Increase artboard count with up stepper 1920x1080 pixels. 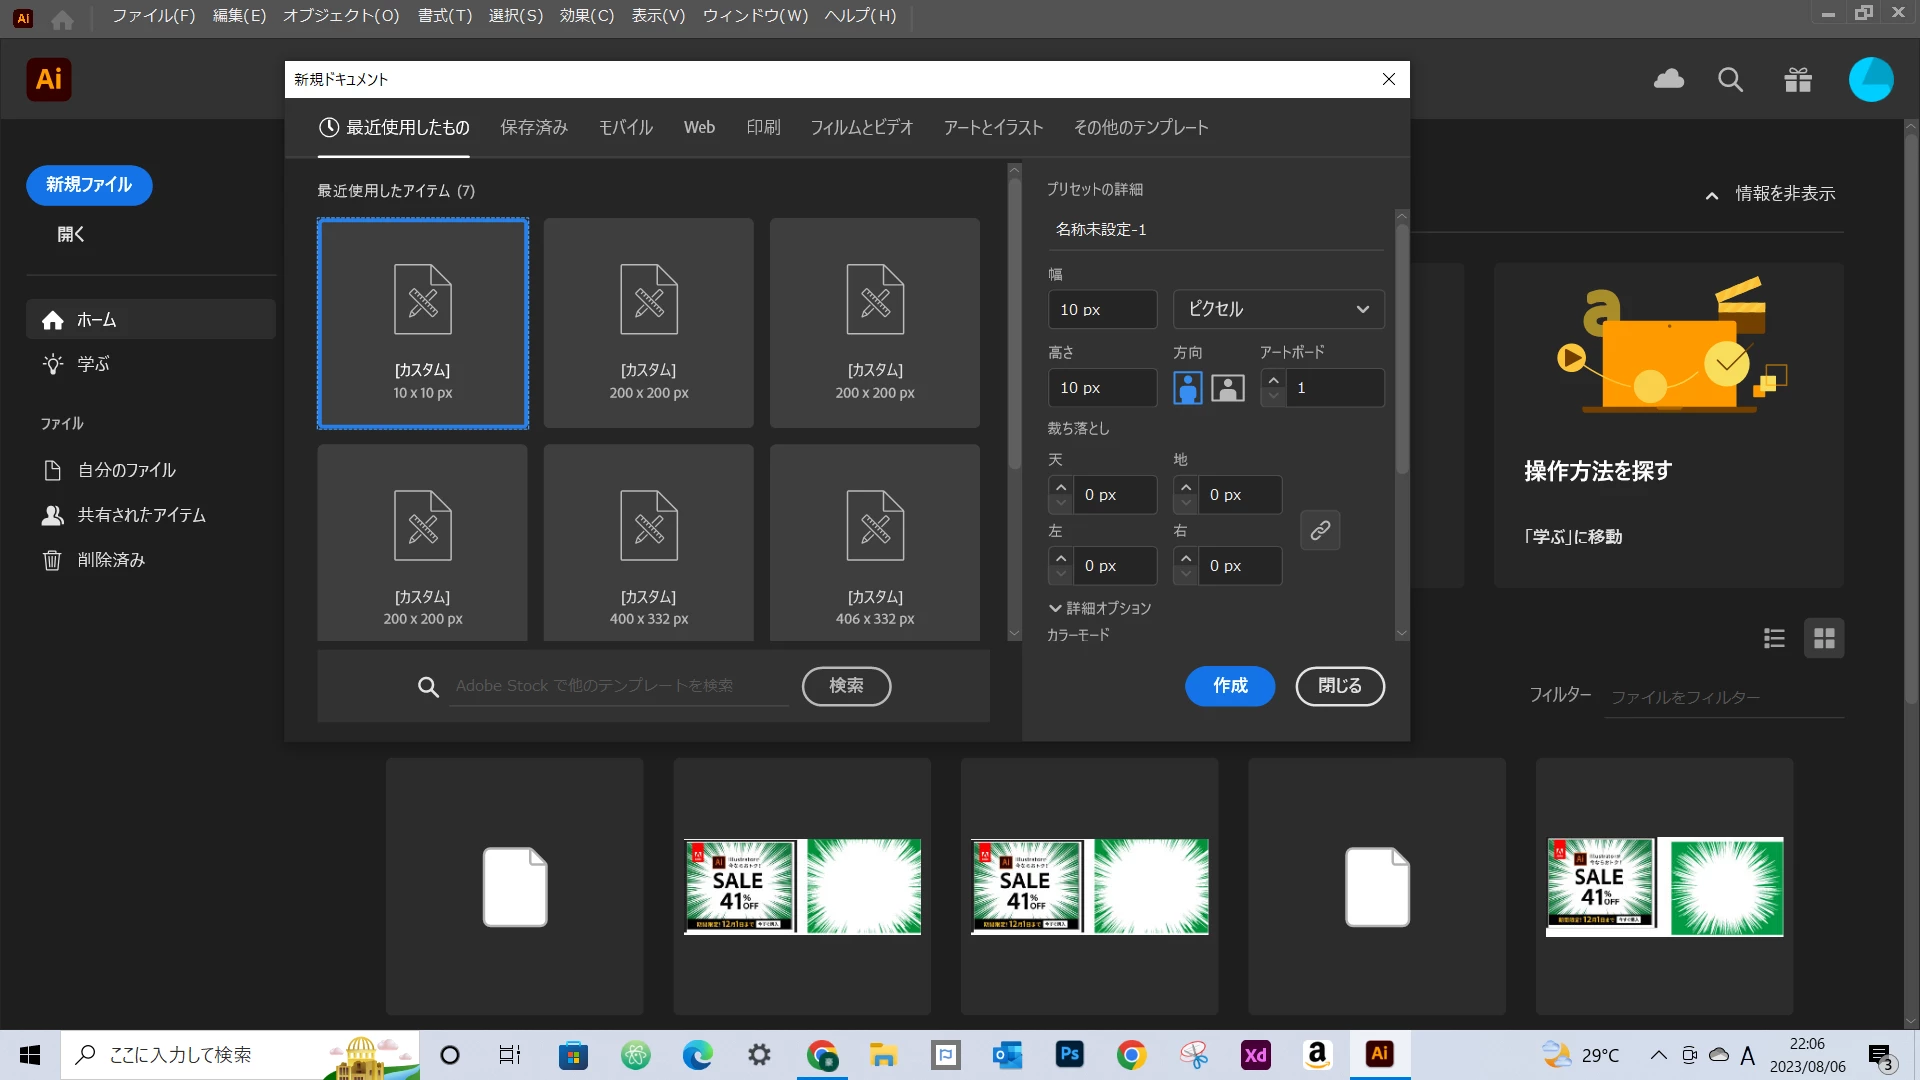1273,380
